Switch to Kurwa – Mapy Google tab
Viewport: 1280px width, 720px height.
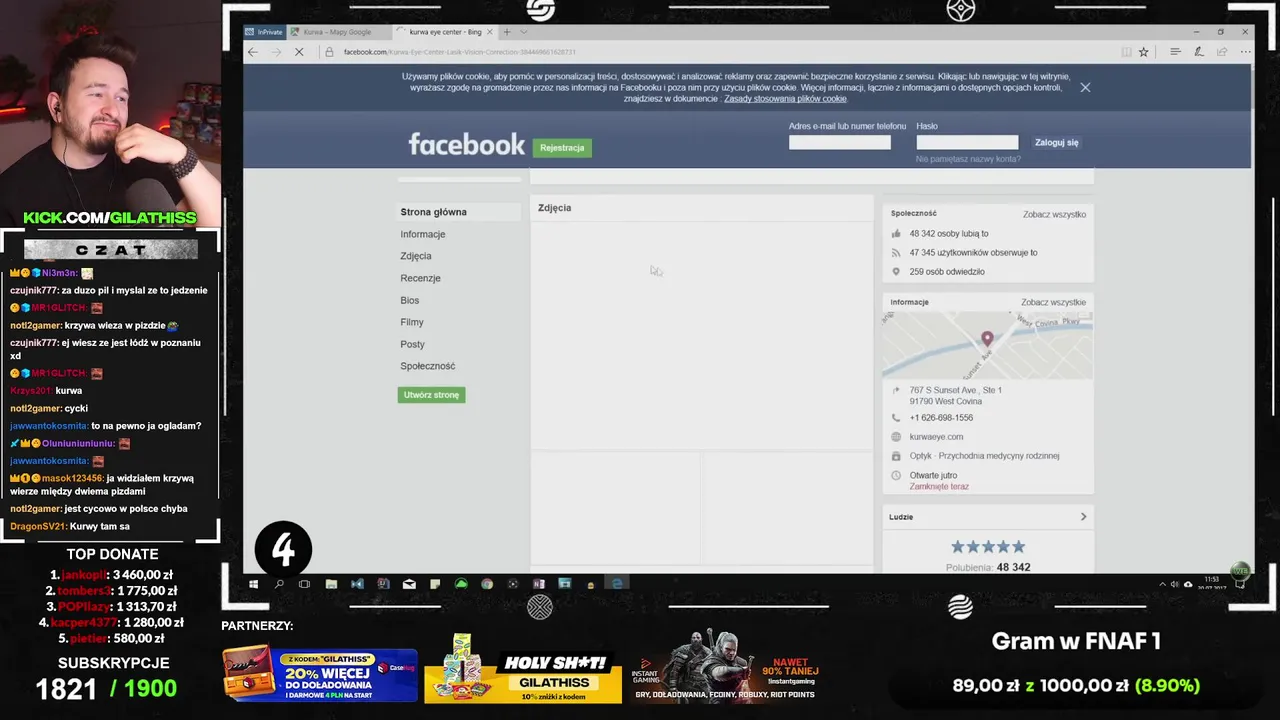click(337, 32)
